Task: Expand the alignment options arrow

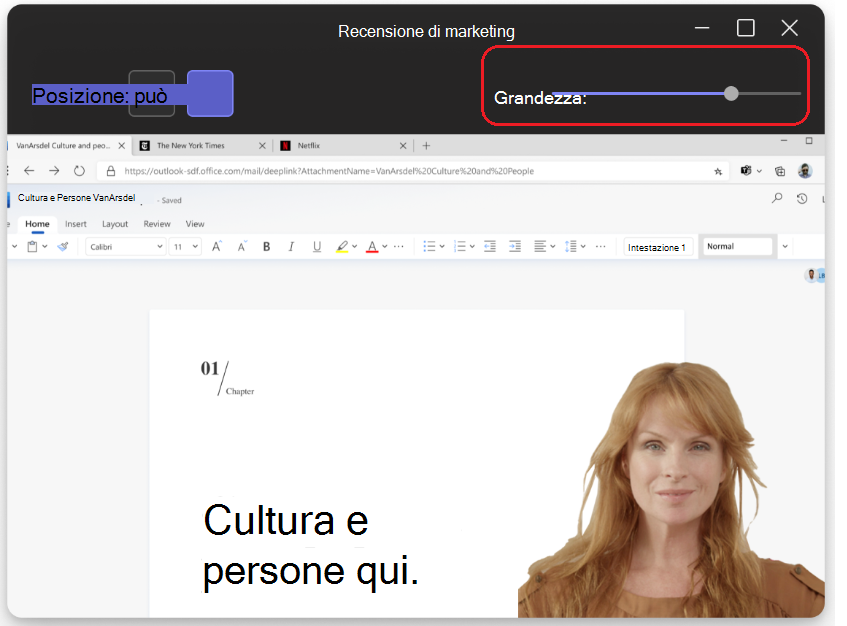Action: click(553, 246)
